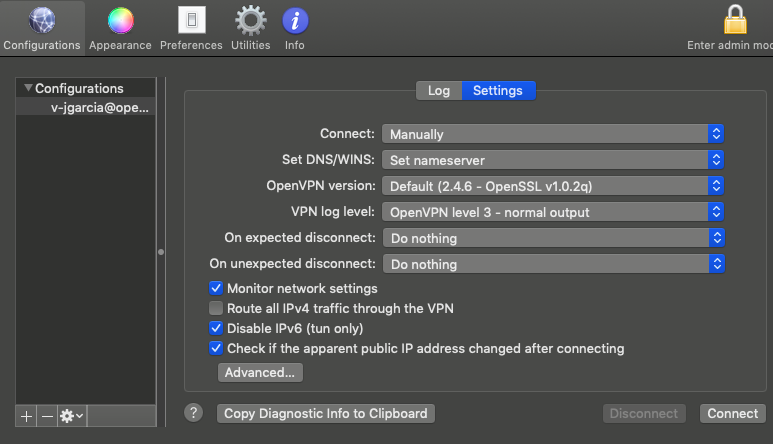This screenshot has width=773, height=444.
Task: Select the Settings tab
Action: [498, 91]
